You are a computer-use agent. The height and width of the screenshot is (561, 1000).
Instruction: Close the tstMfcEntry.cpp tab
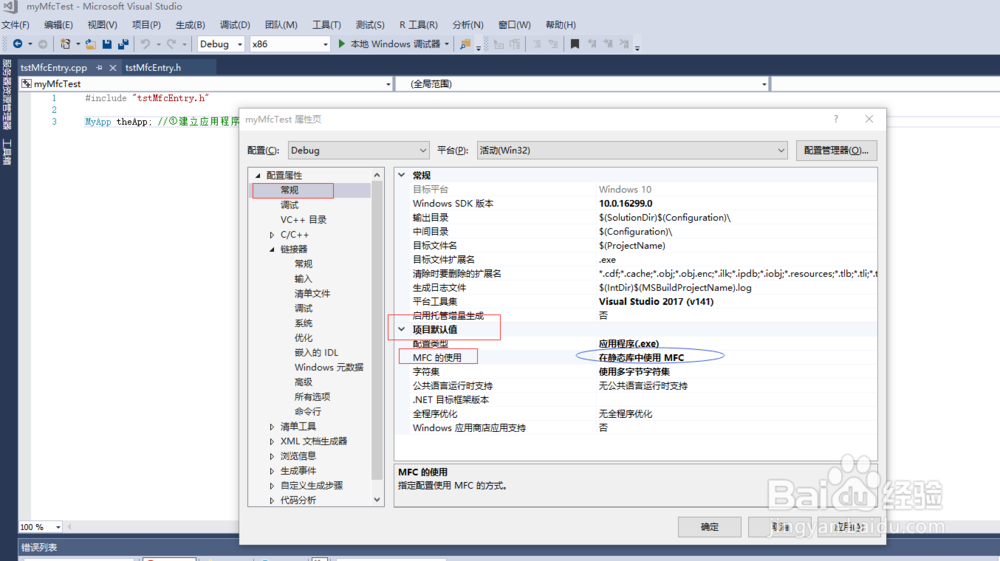coord(113,68)
